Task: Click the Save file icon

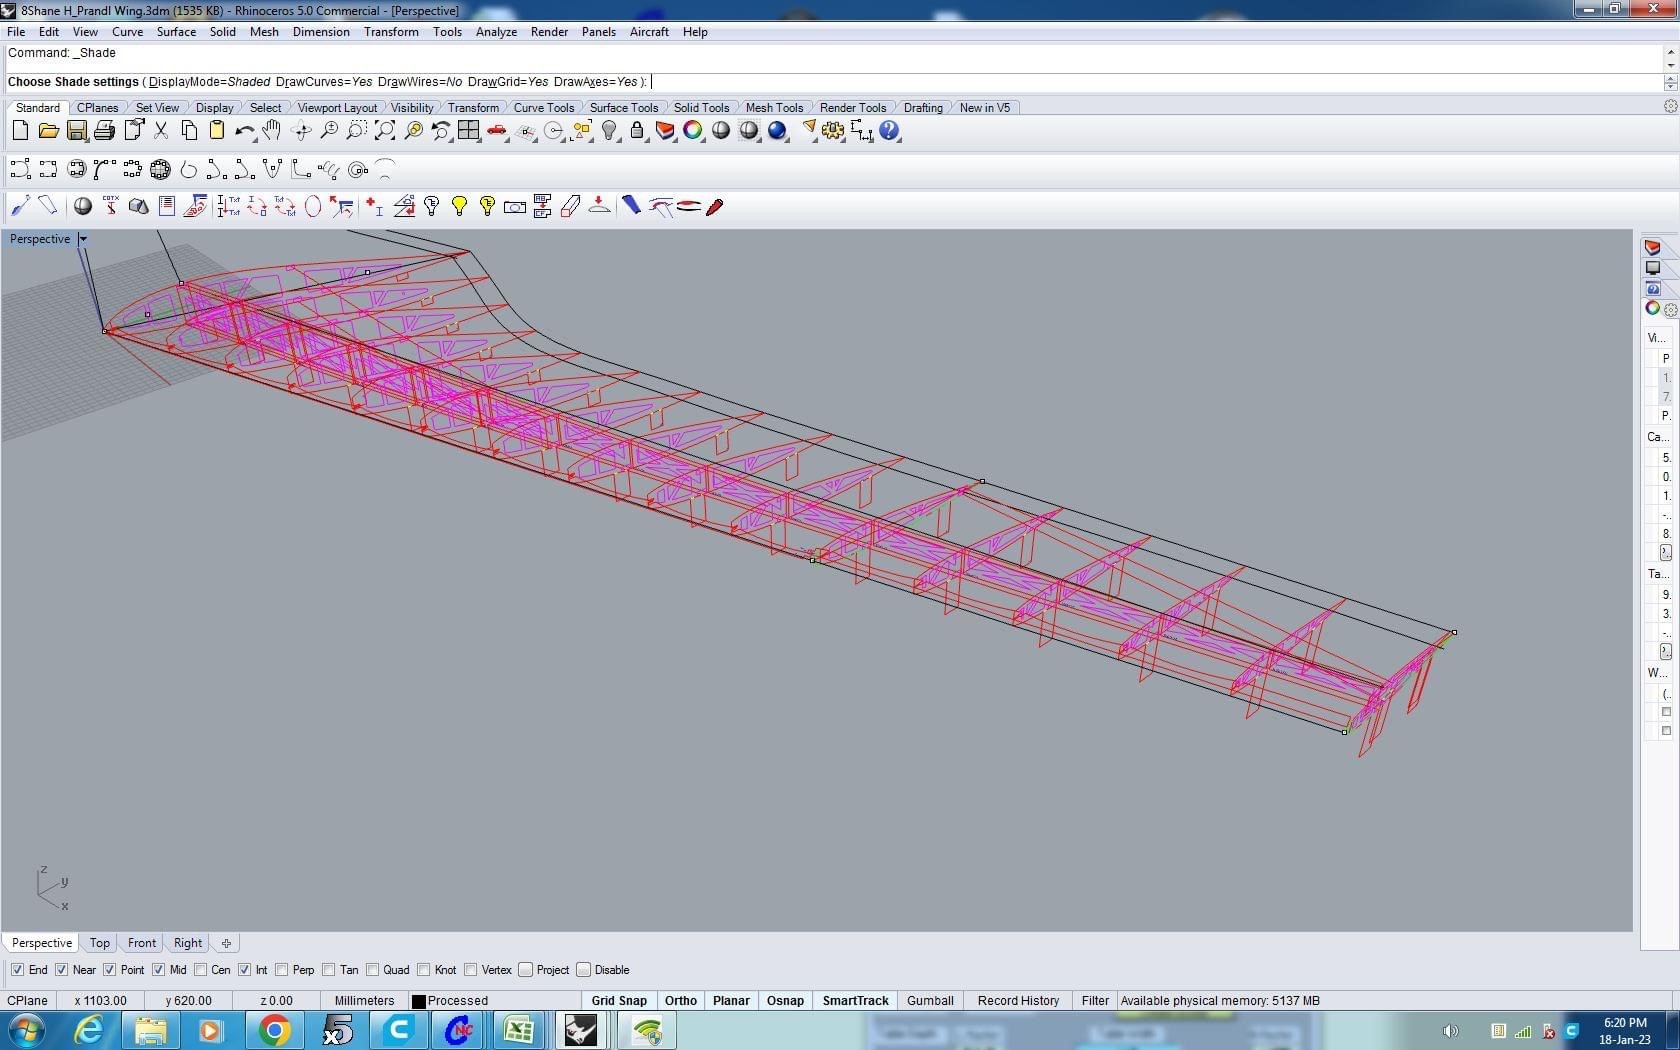Action: point(76,131)
